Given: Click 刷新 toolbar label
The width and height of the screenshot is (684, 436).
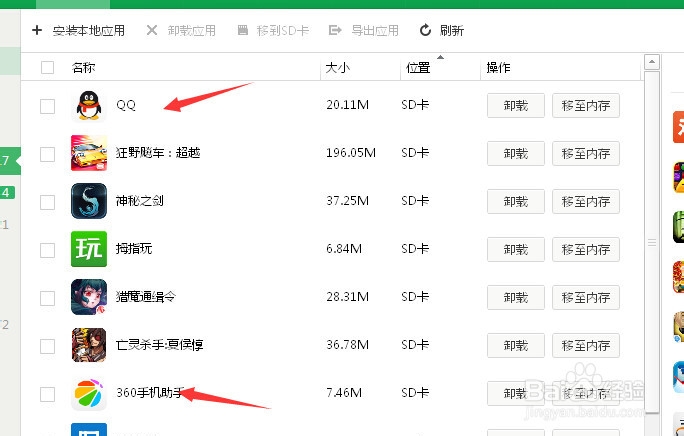Looking at the screenshot, I should pyautogui.click(x=452, y=31).
